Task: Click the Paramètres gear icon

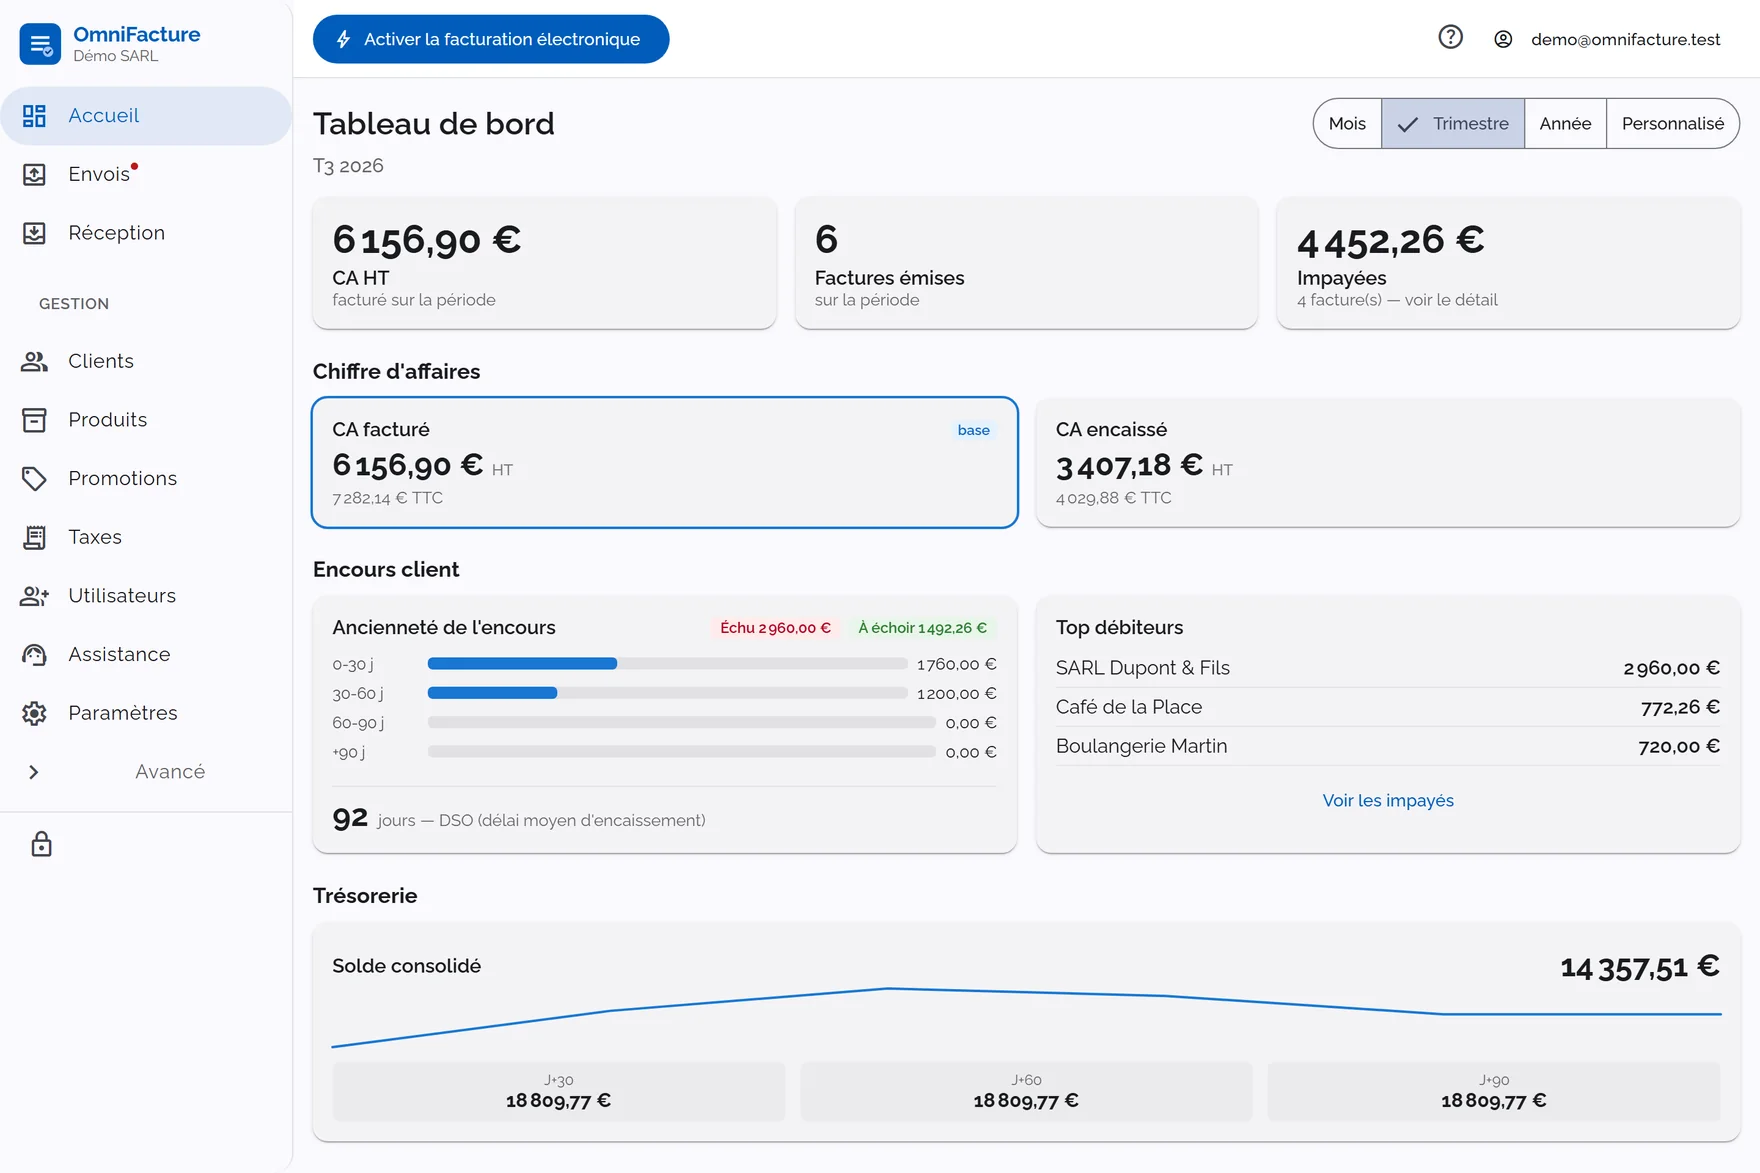Action: coord(34,713)
